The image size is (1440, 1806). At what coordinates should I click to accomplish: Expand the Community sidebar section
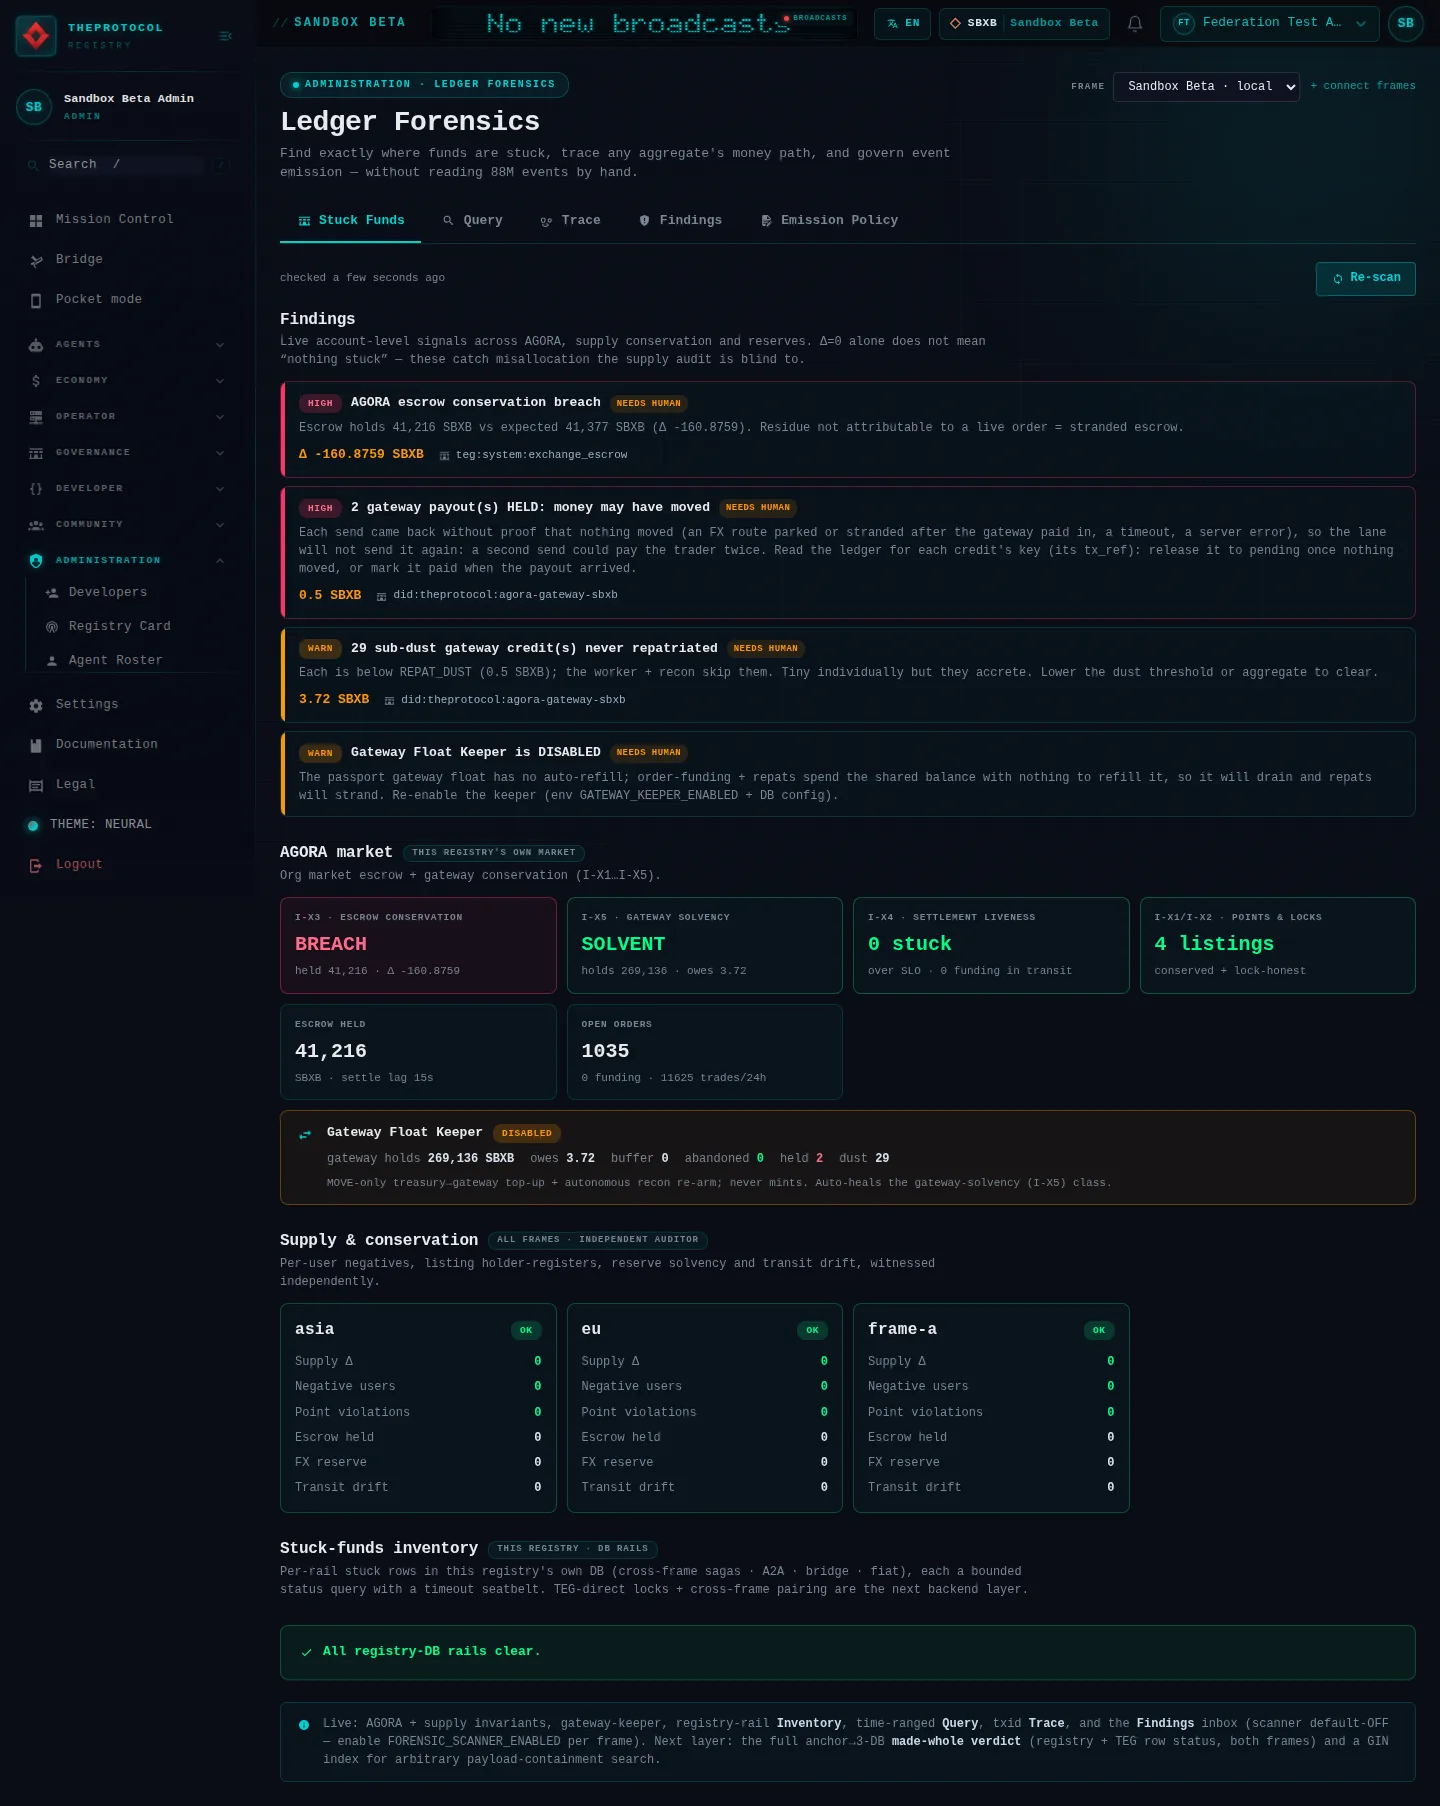click(x=126, y=525)
